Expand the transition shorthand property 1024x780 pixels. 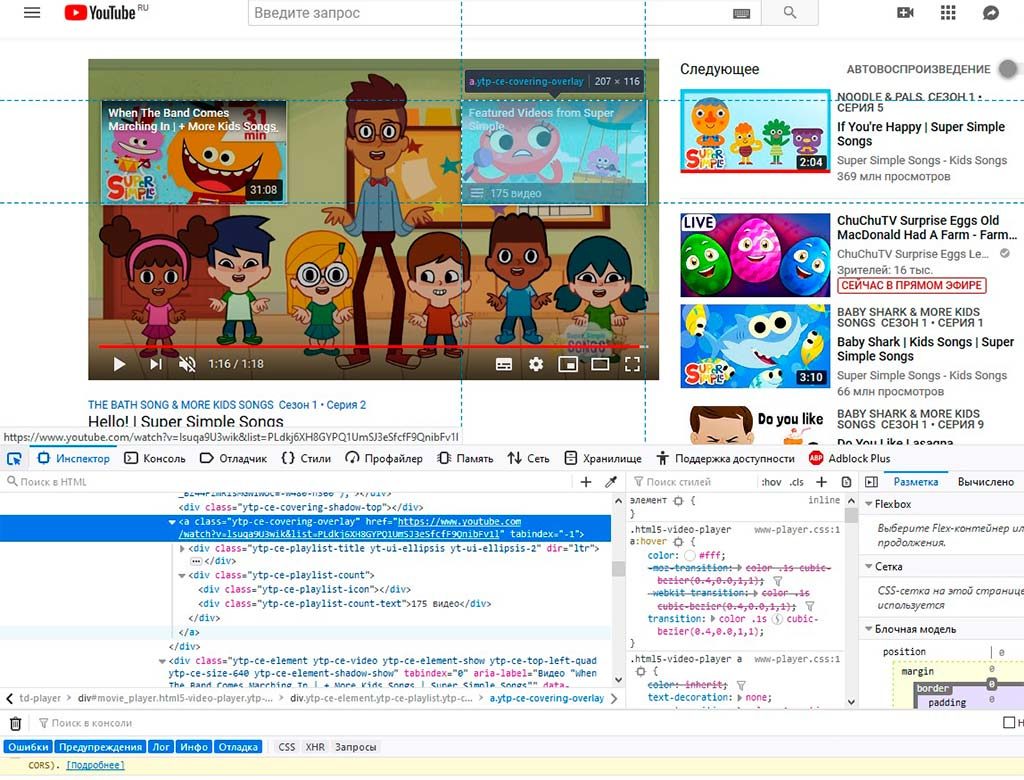tap(712, 619)
